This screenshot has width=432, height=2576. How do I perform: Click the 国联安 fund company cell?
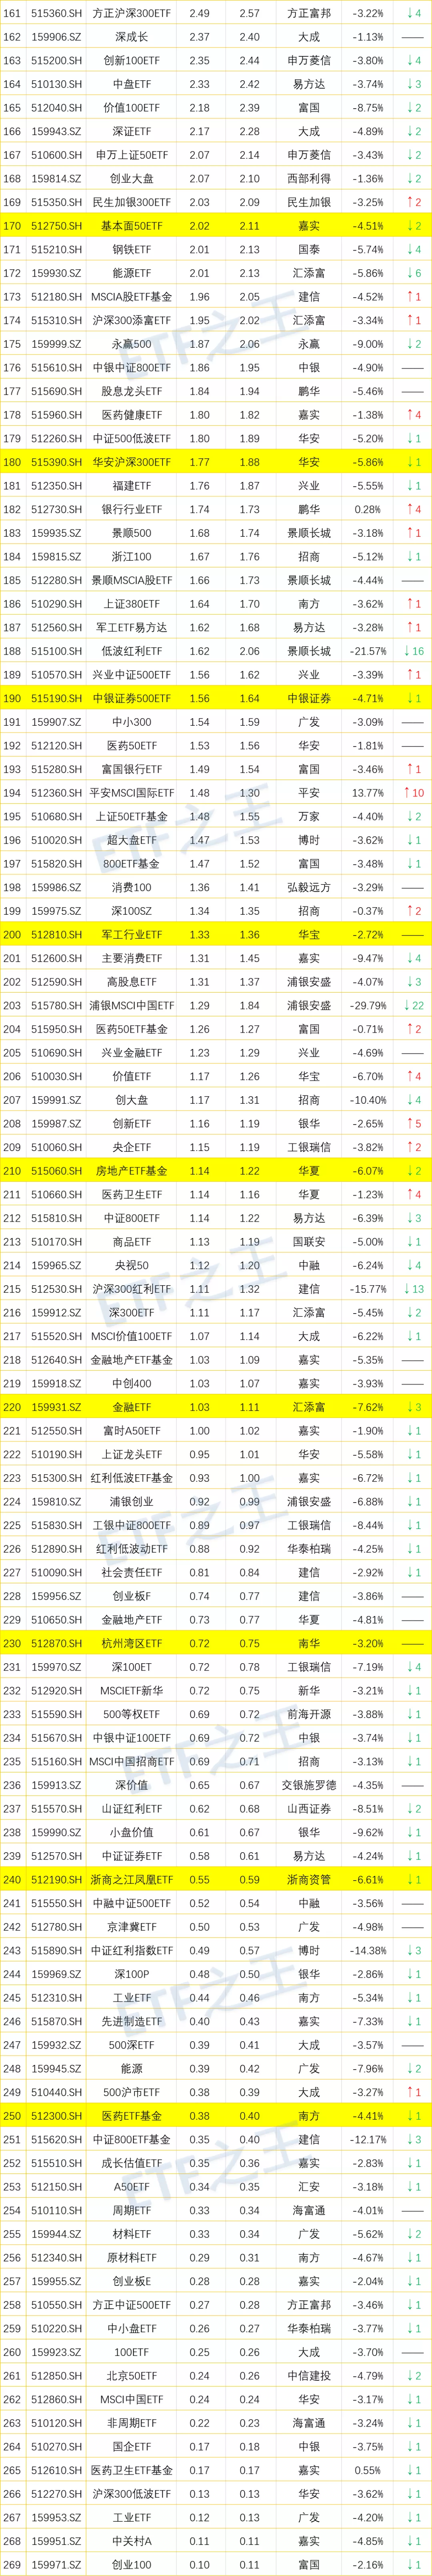point(309,1242)
